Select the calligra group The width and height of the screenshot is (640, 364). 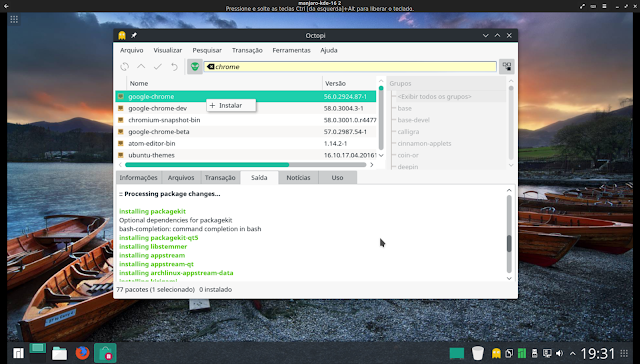click(x=408, y=132)
